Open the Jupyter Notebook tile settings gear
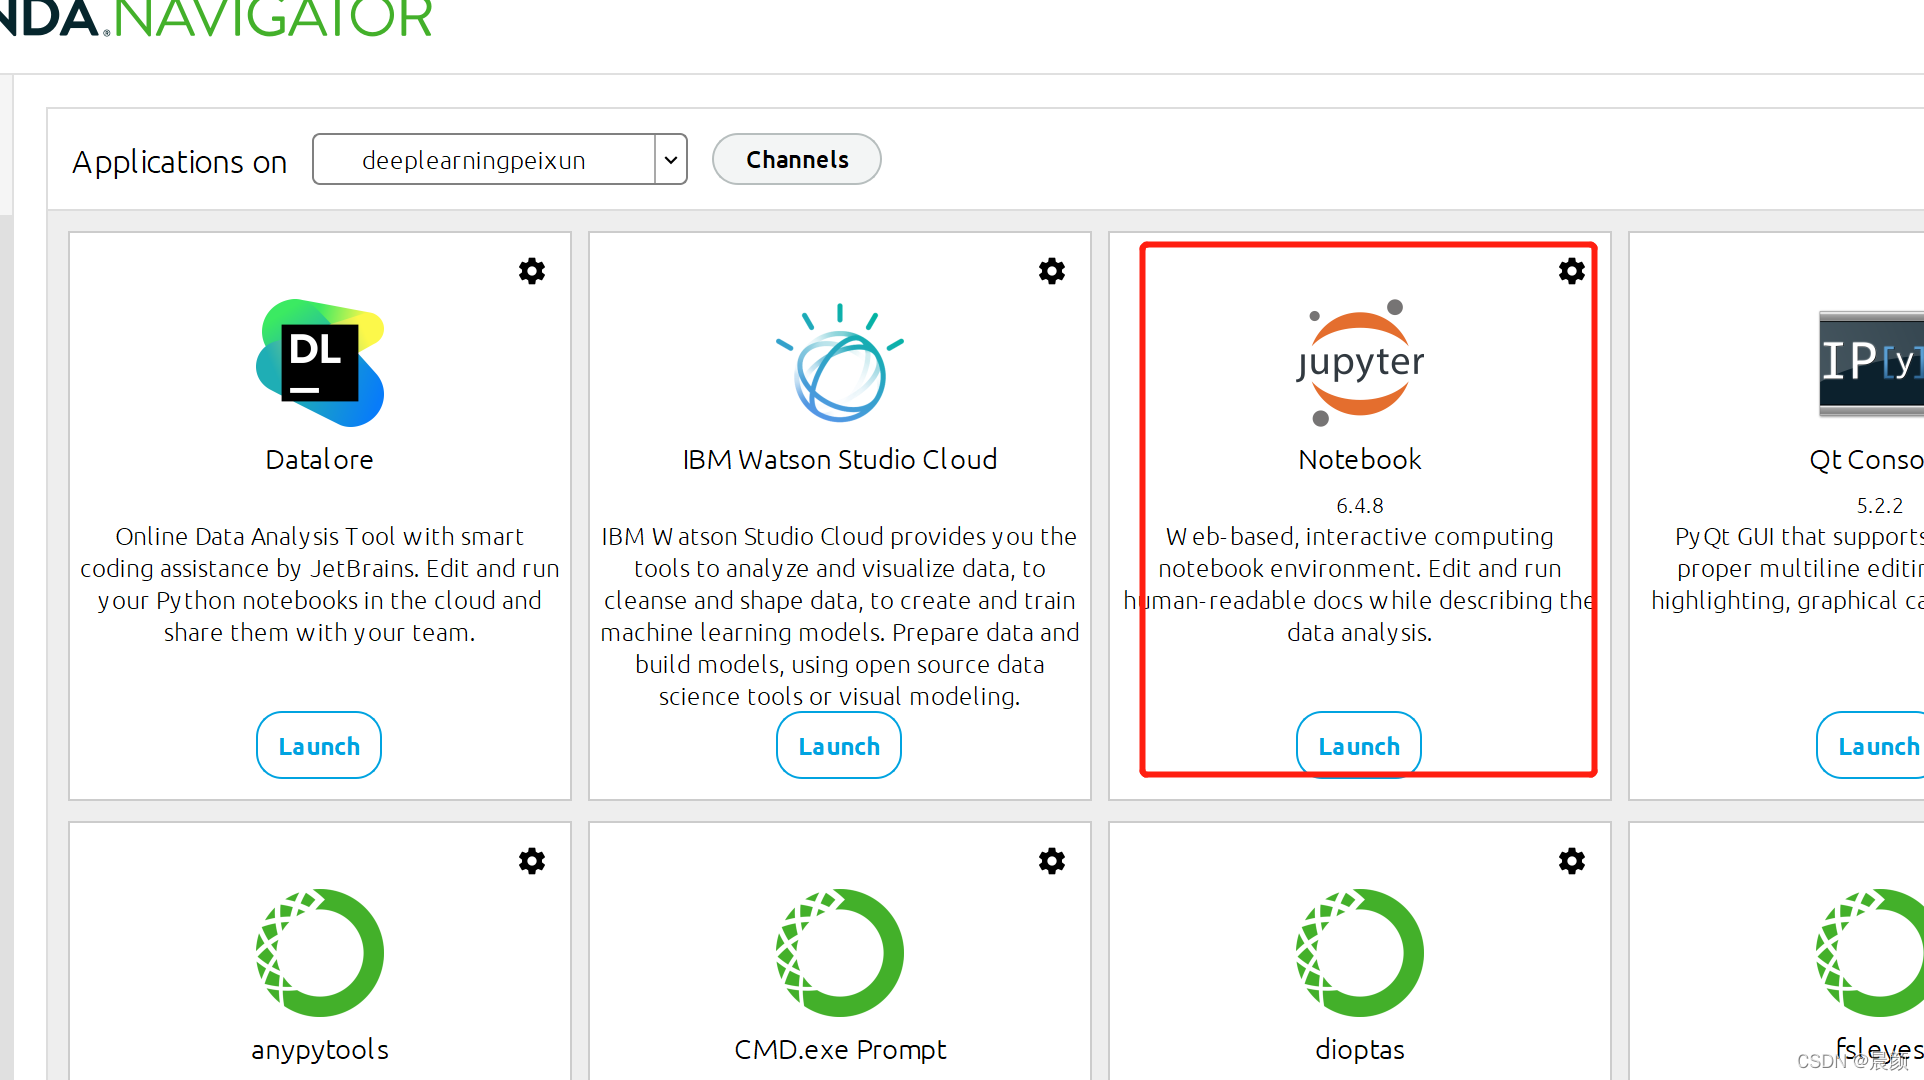This screenshot has height=1080, width=1924. pos(1572,271)
